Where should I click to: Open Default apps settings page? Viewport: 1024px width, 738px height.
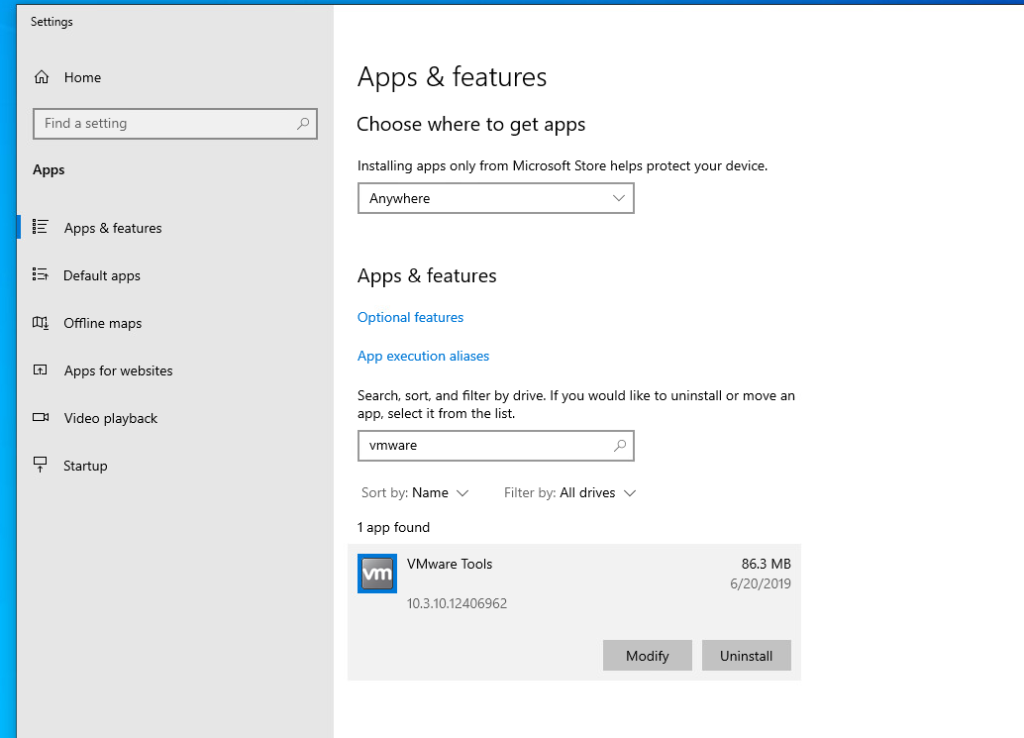[102, 276]
